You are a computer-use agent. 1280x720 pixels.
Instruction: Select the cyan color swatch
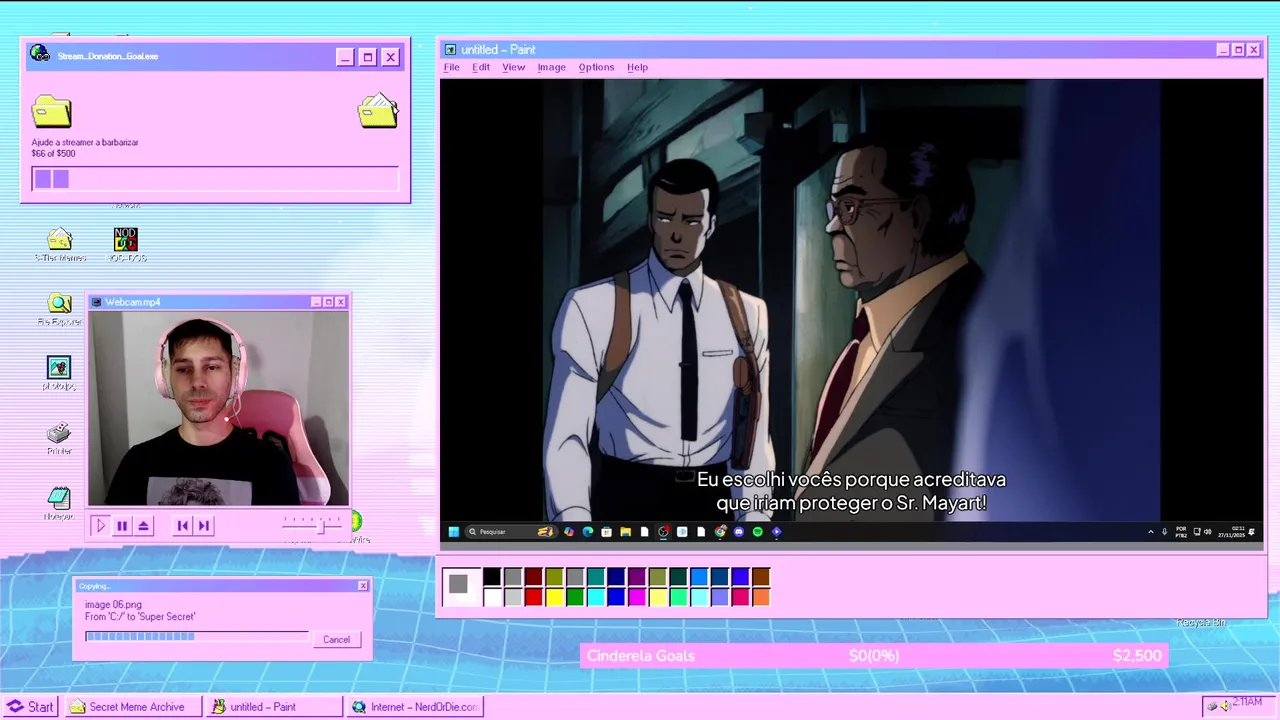coord(596,597)
